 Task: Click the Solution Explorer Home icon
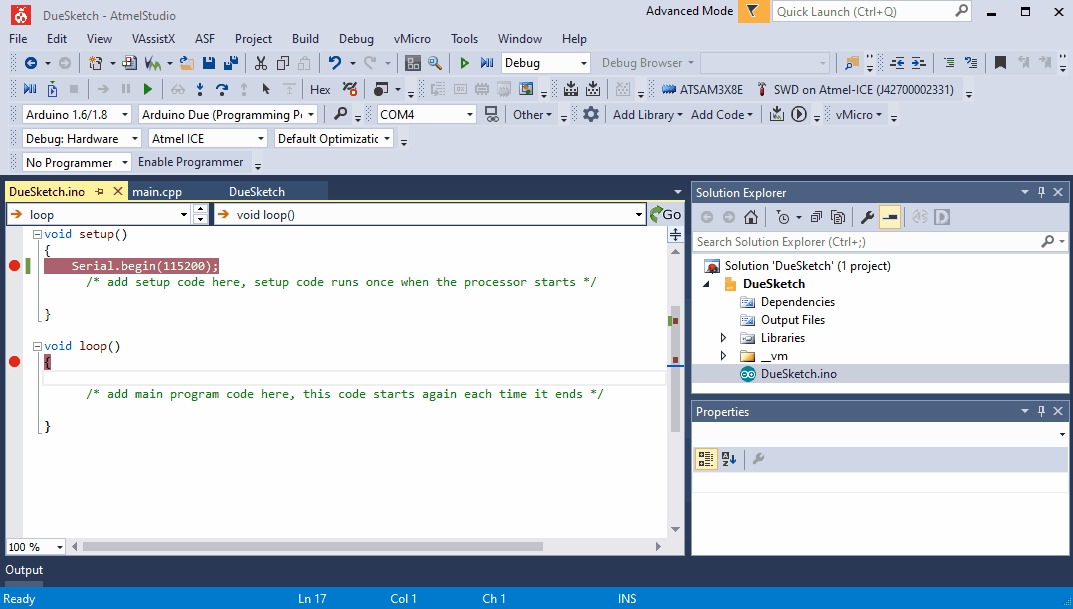751,218
